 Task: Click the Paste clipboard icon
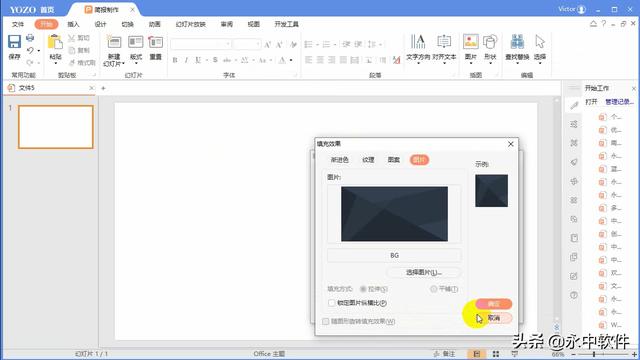[x=55, y=42]
